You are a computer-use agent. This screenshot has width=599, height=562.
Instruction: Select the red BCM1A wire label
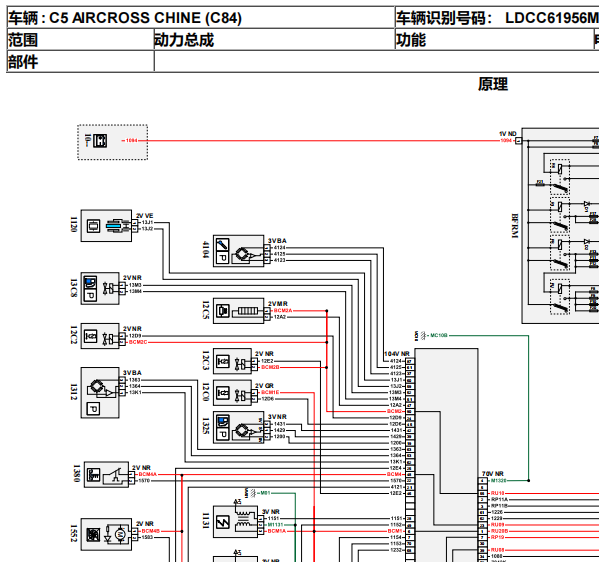point(277,531)
